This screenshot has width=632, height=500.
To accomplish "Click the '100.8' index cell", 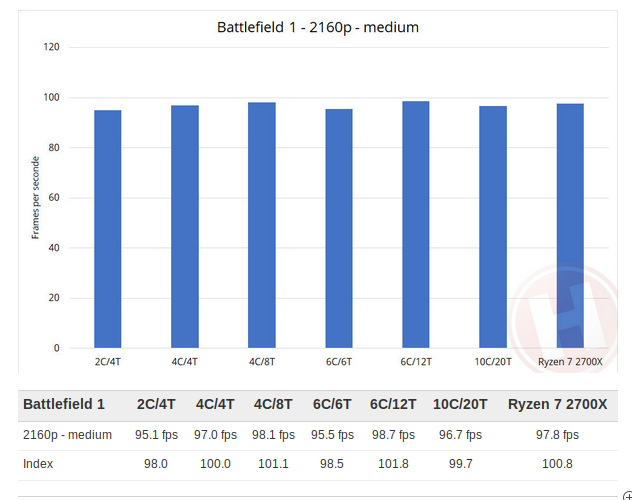I will tap(557, 464).
